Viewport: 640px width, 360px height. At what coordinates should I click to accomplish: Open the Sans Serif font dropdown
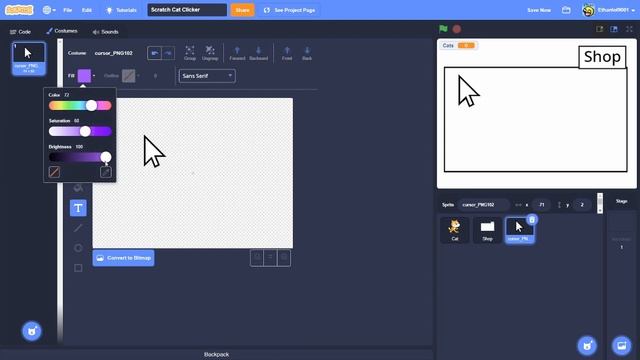[207, 76]
